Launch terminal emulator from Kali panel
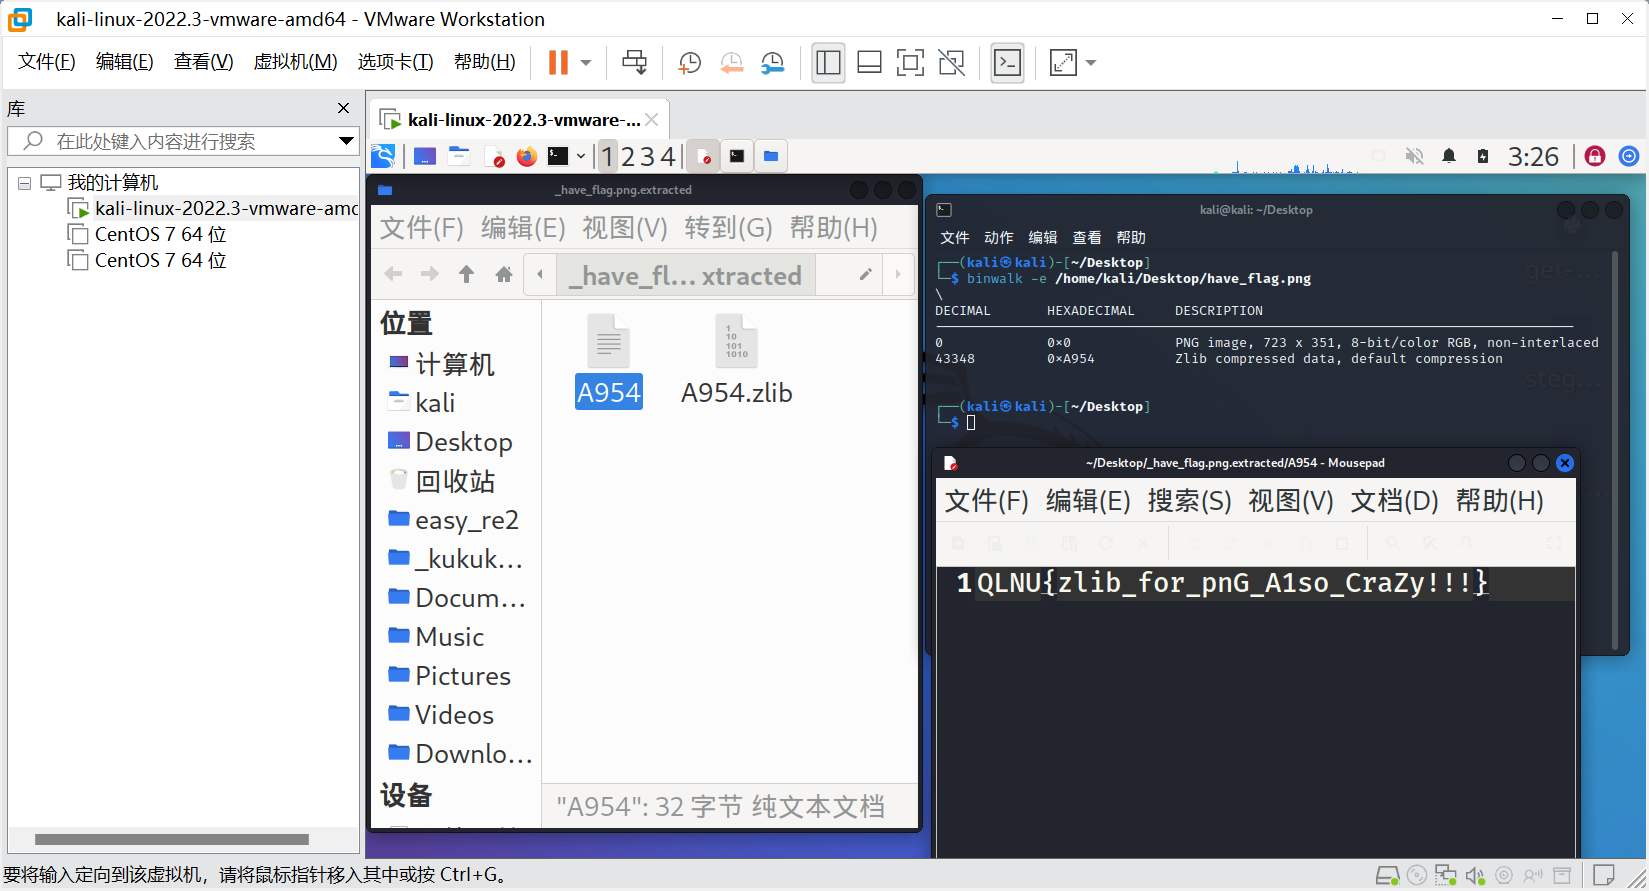1649x891 pixels. pyautogui.click(x=558, y=156)
